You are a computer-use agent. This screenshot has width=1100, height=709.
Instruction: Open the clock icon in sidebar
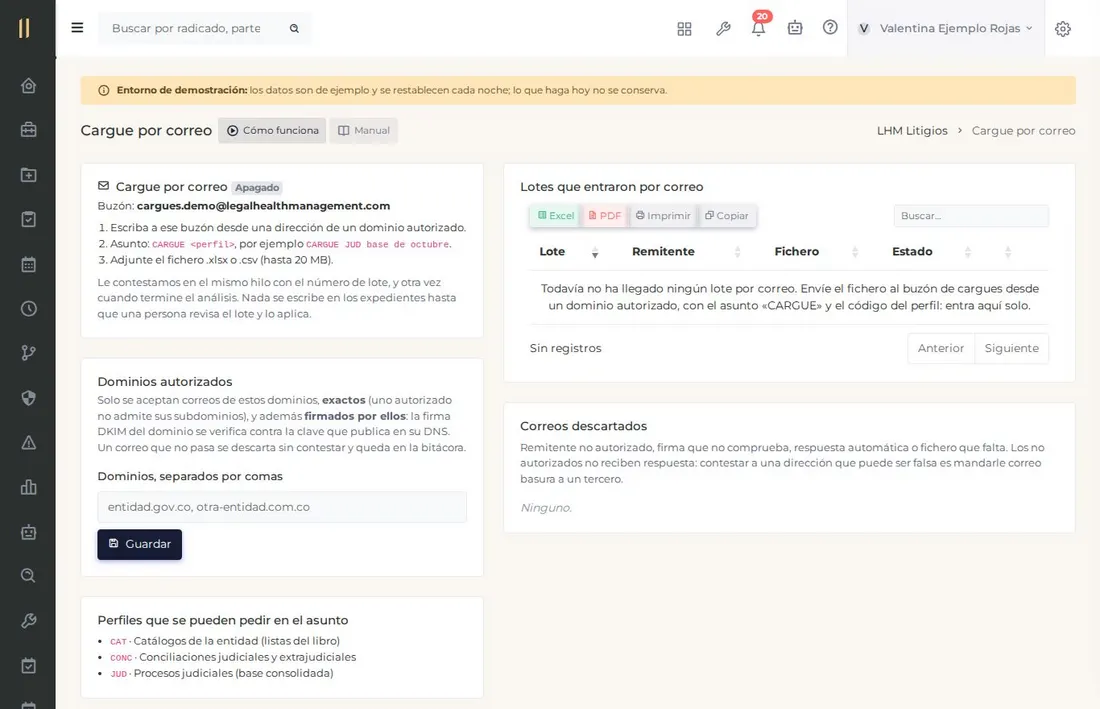[x=28, y=309]
